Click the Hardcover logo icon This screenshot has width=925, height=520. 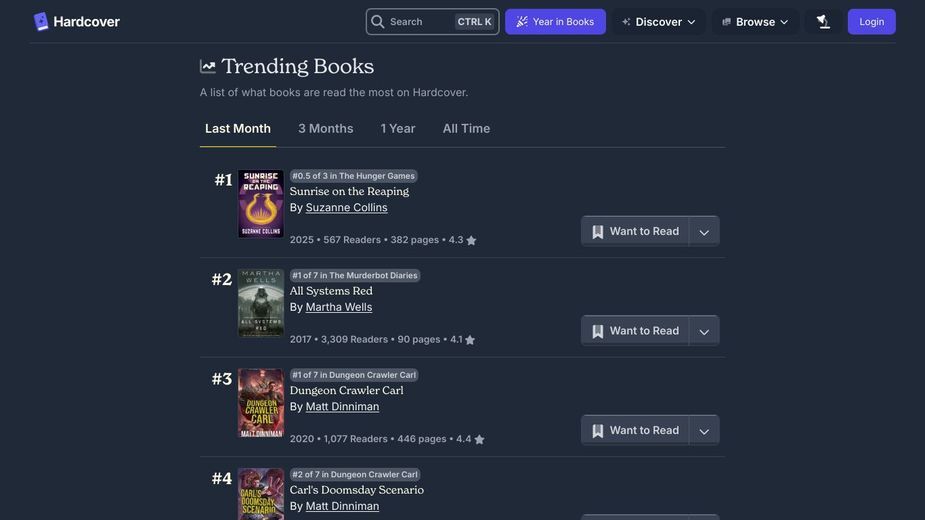coord(41,22)
